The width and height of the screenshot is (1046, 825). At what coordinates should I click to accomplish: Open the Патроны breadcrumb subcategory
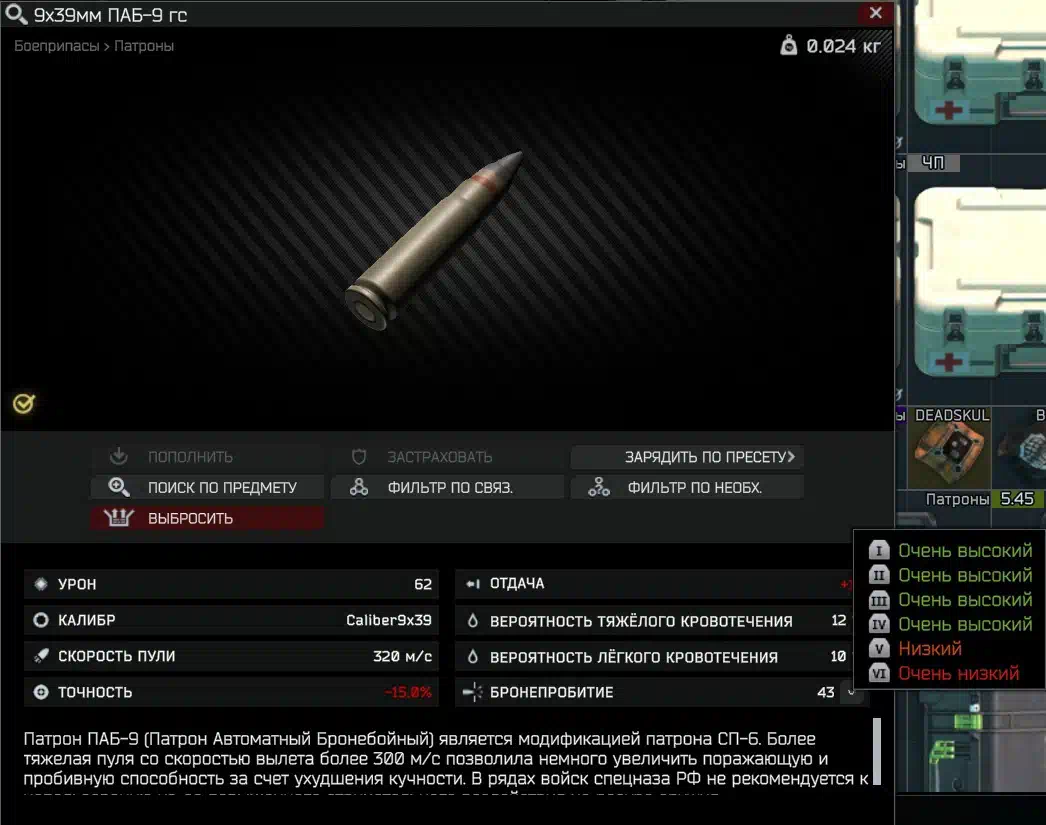click(x=144, y=46)
